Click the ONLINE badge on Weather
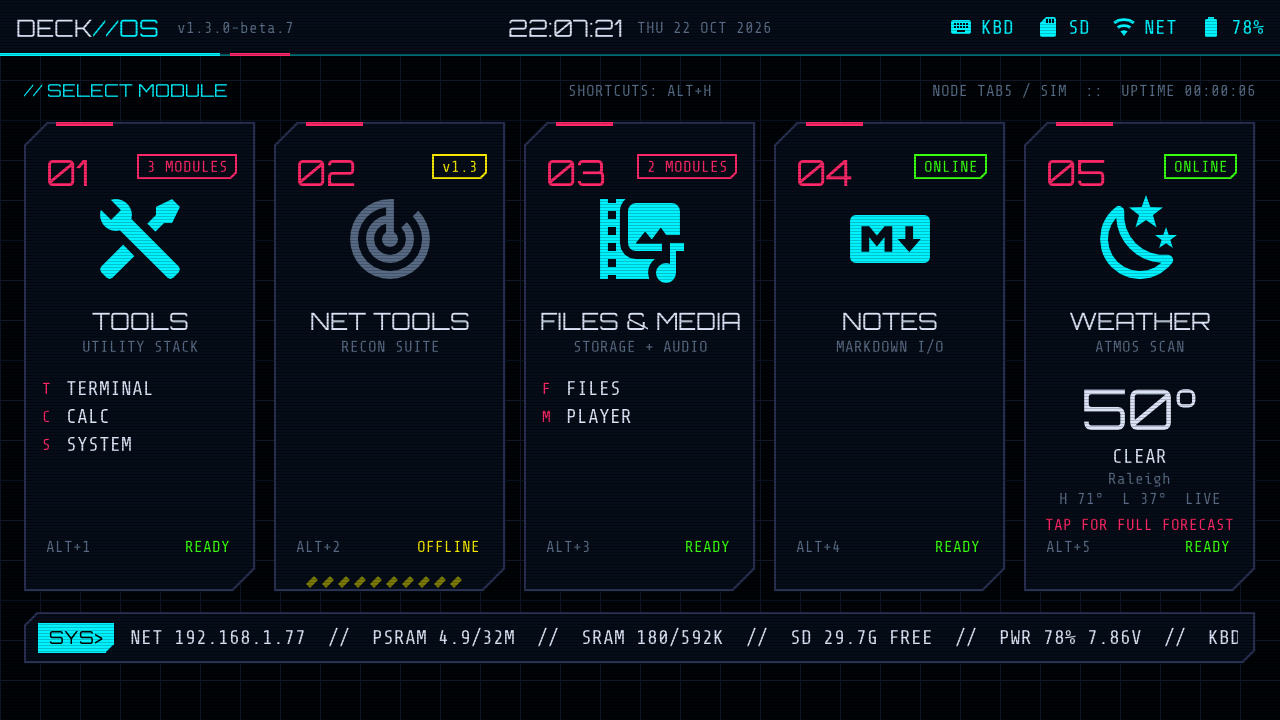 tap(1200, 167)
